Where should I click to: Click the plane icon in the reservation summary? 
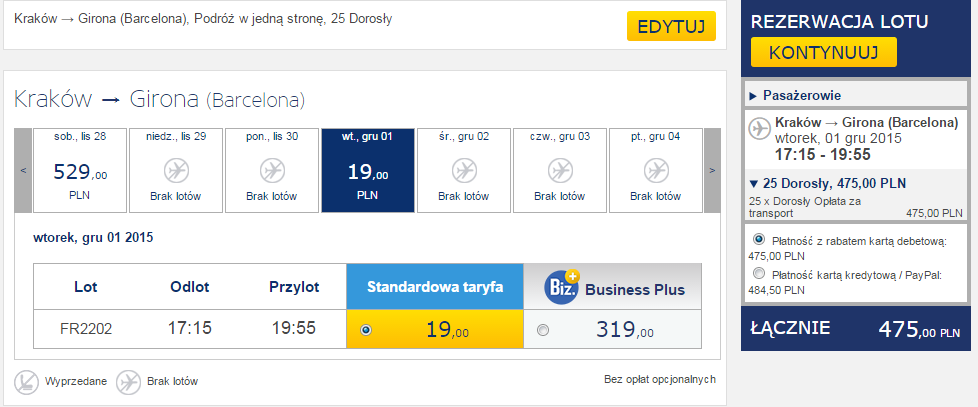pos(760,128)
